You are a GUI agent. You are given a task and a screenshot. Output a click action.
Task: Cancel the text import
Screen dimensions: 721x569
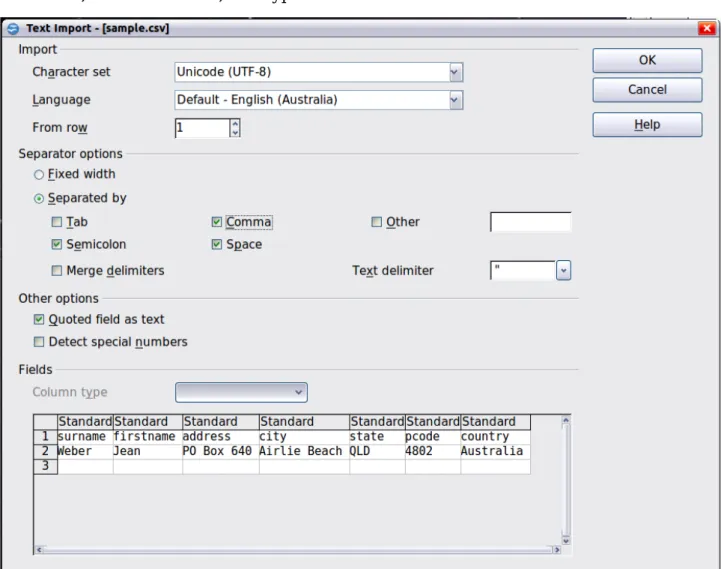(x=647, y=90)
